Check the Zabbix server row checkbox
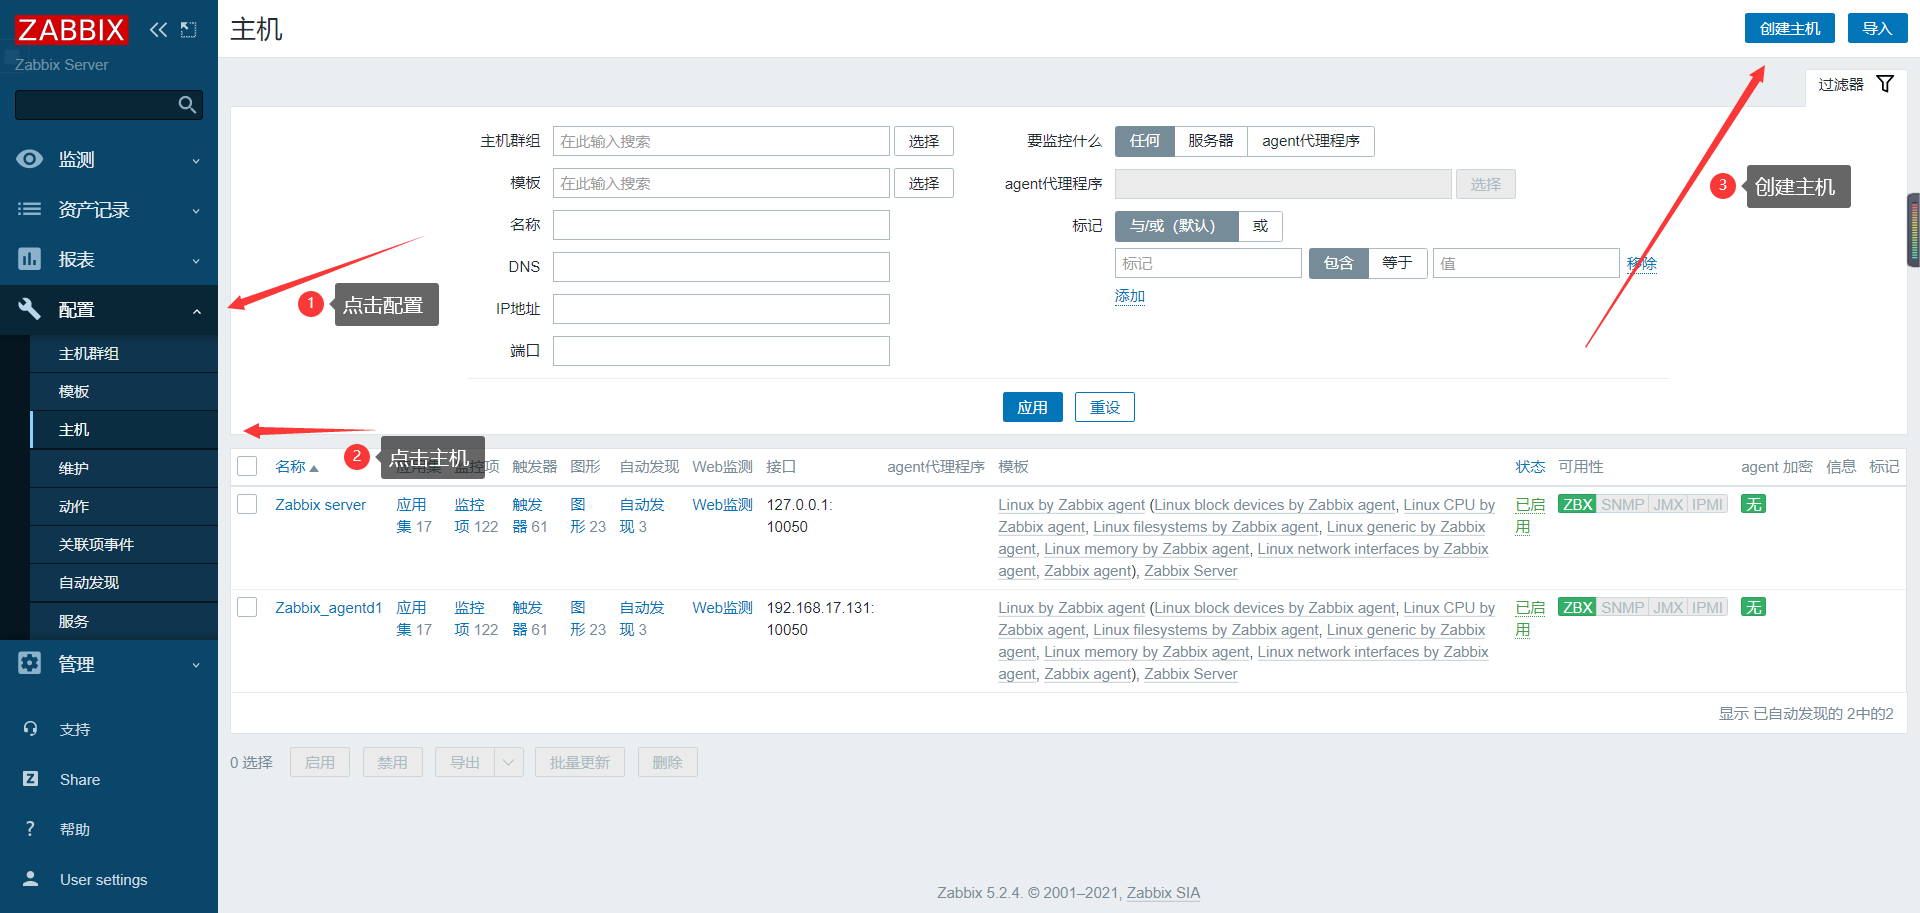 click(x=247, y=504)
